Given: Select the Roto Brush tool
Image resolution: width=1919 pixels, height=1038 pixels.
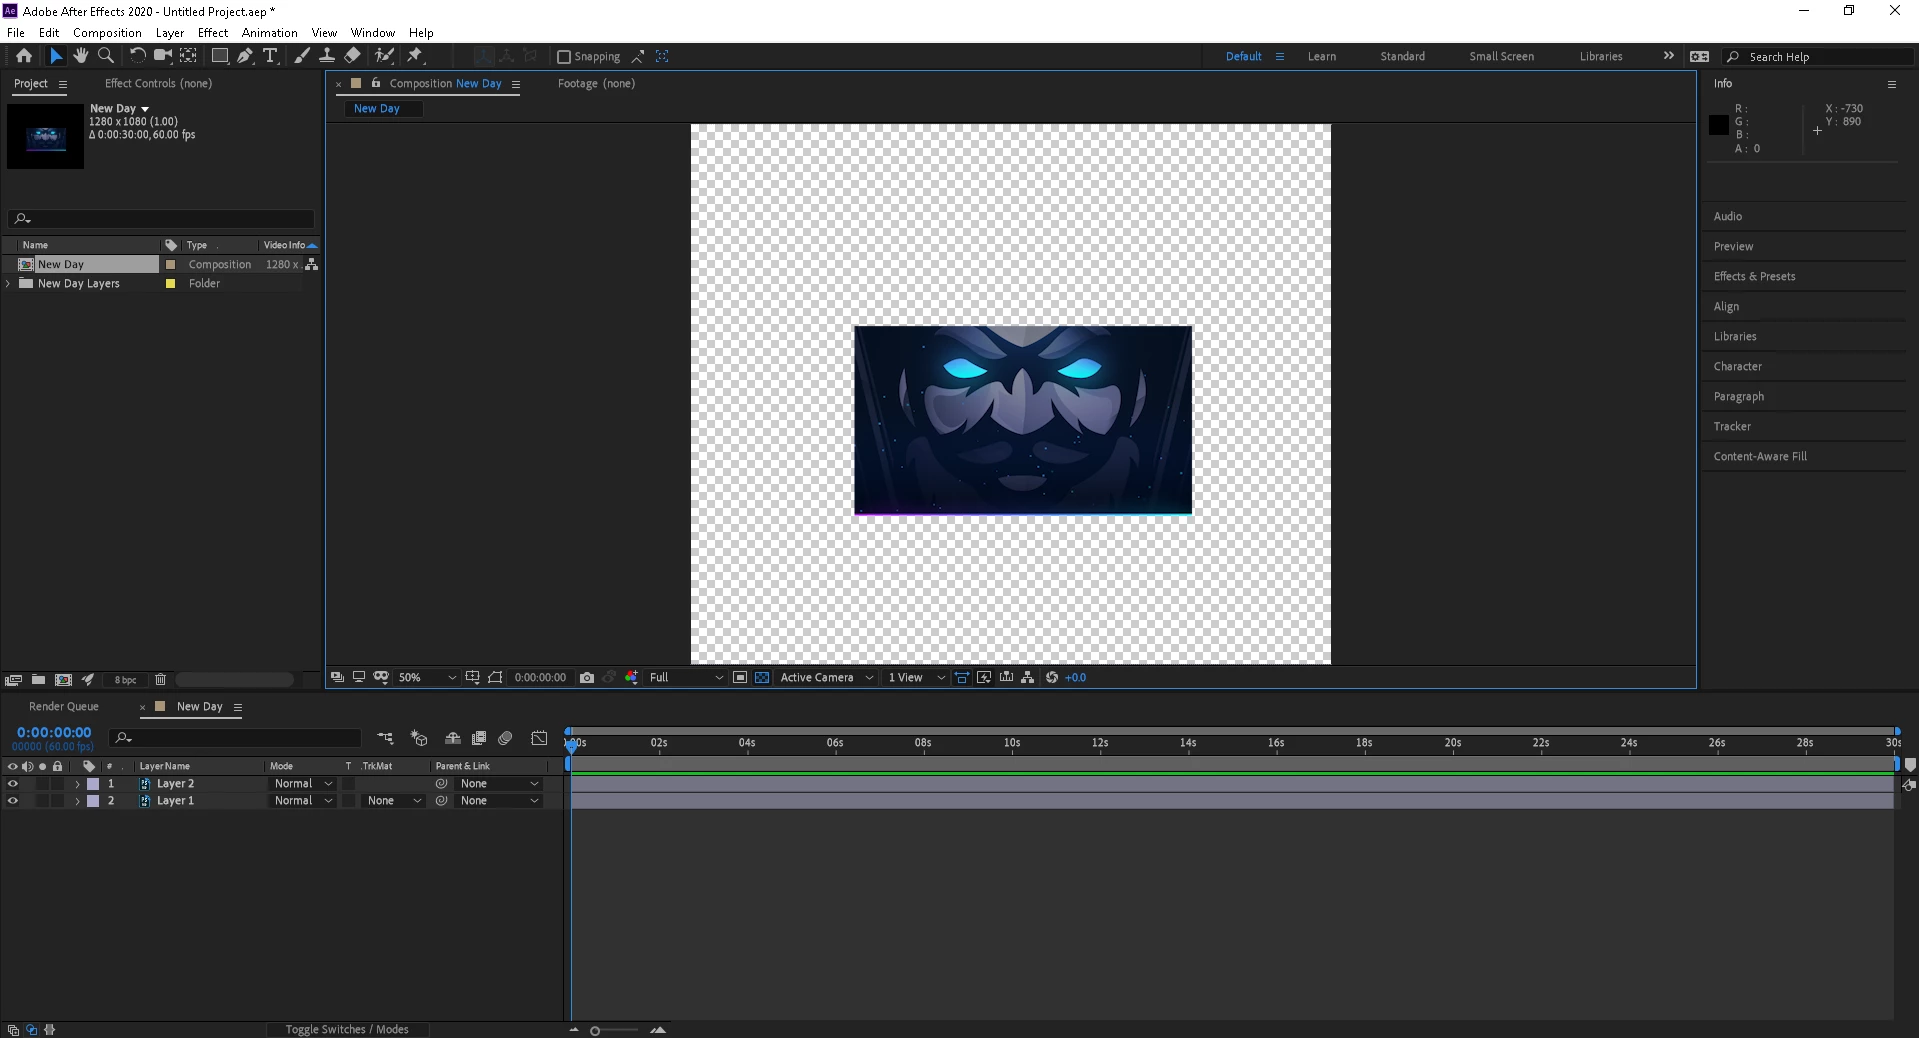Looking at the screenshot, I should point(384,56).
